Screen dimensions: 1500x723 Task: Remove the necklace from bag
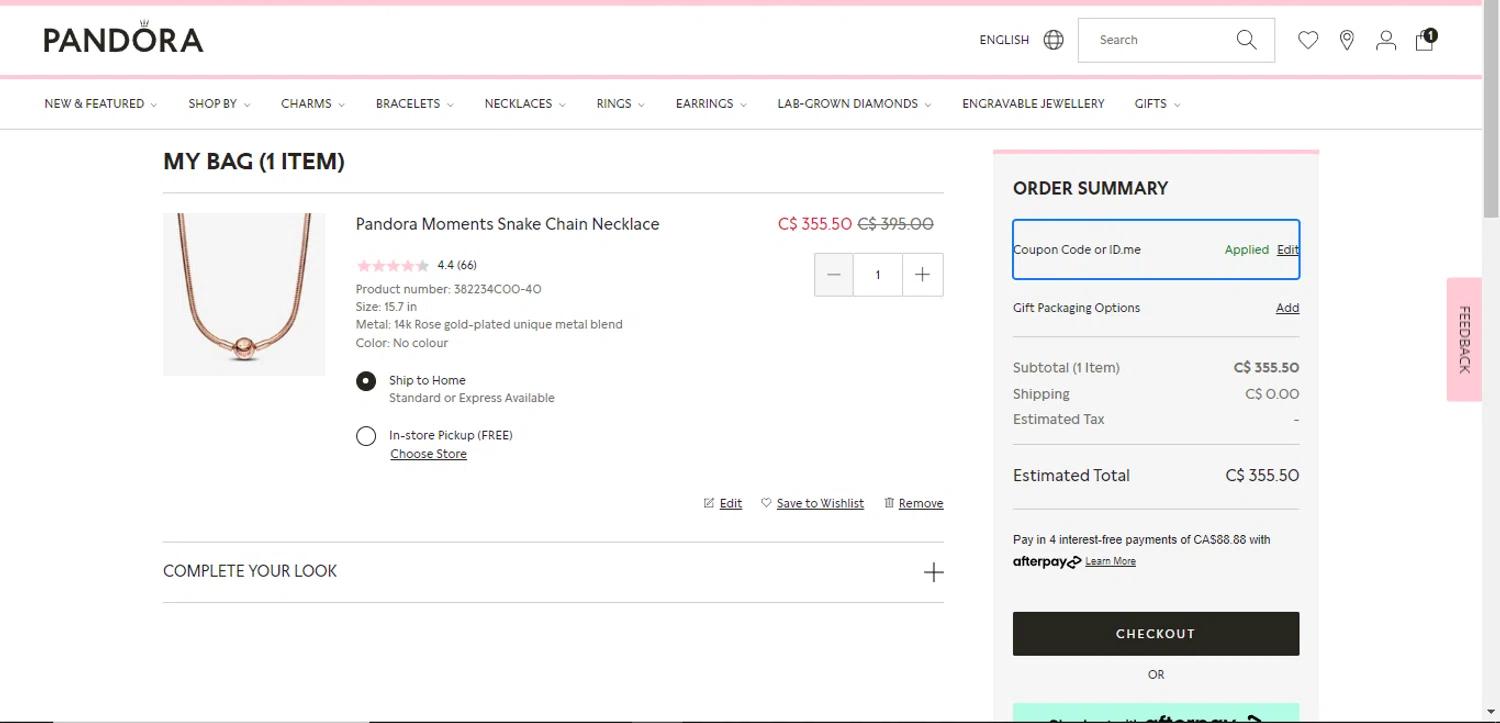[913, 504]
